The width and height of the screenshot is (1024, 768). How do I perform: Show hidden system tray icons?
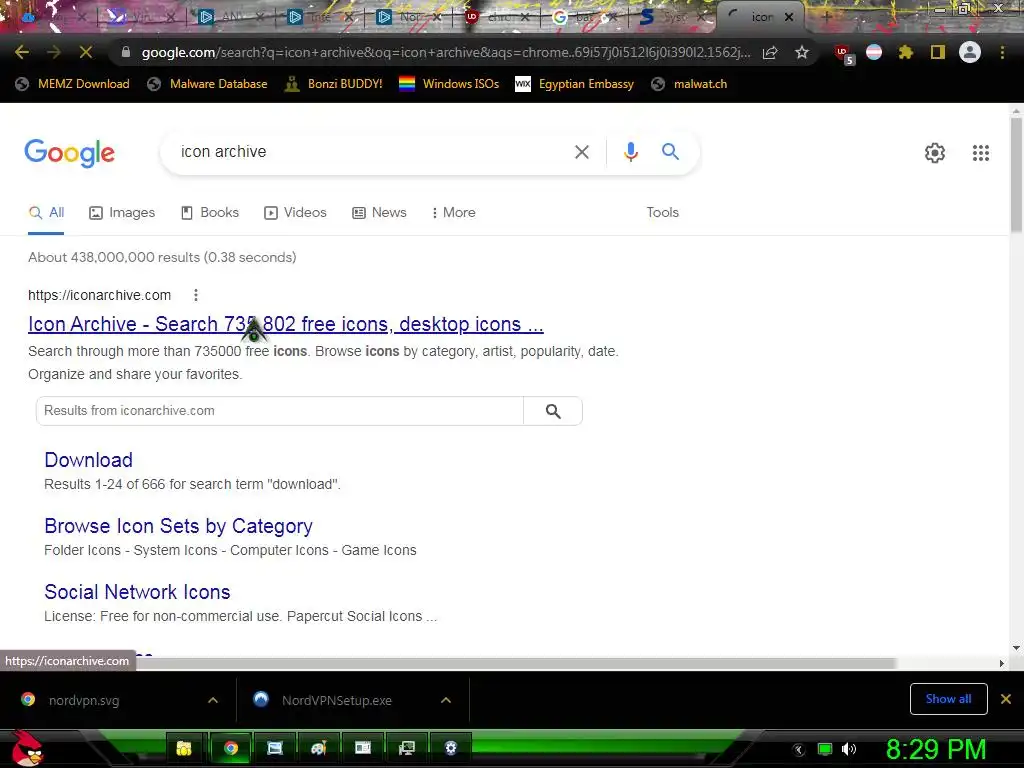tap(799, 750)
